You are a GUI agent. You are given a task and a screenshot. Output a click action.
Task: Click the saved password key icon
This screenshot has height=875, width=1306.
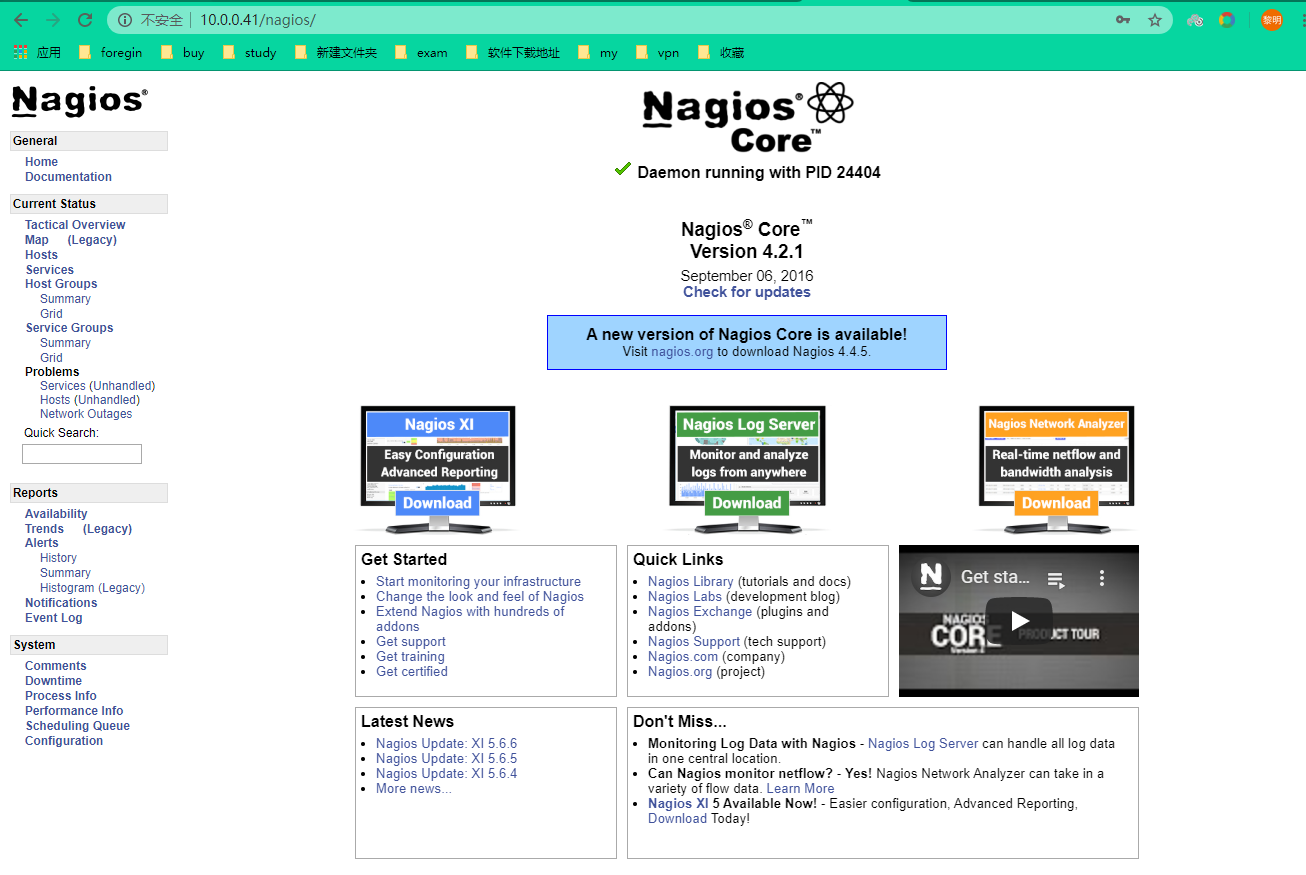pyautogui.click(x=1123, y=20)
